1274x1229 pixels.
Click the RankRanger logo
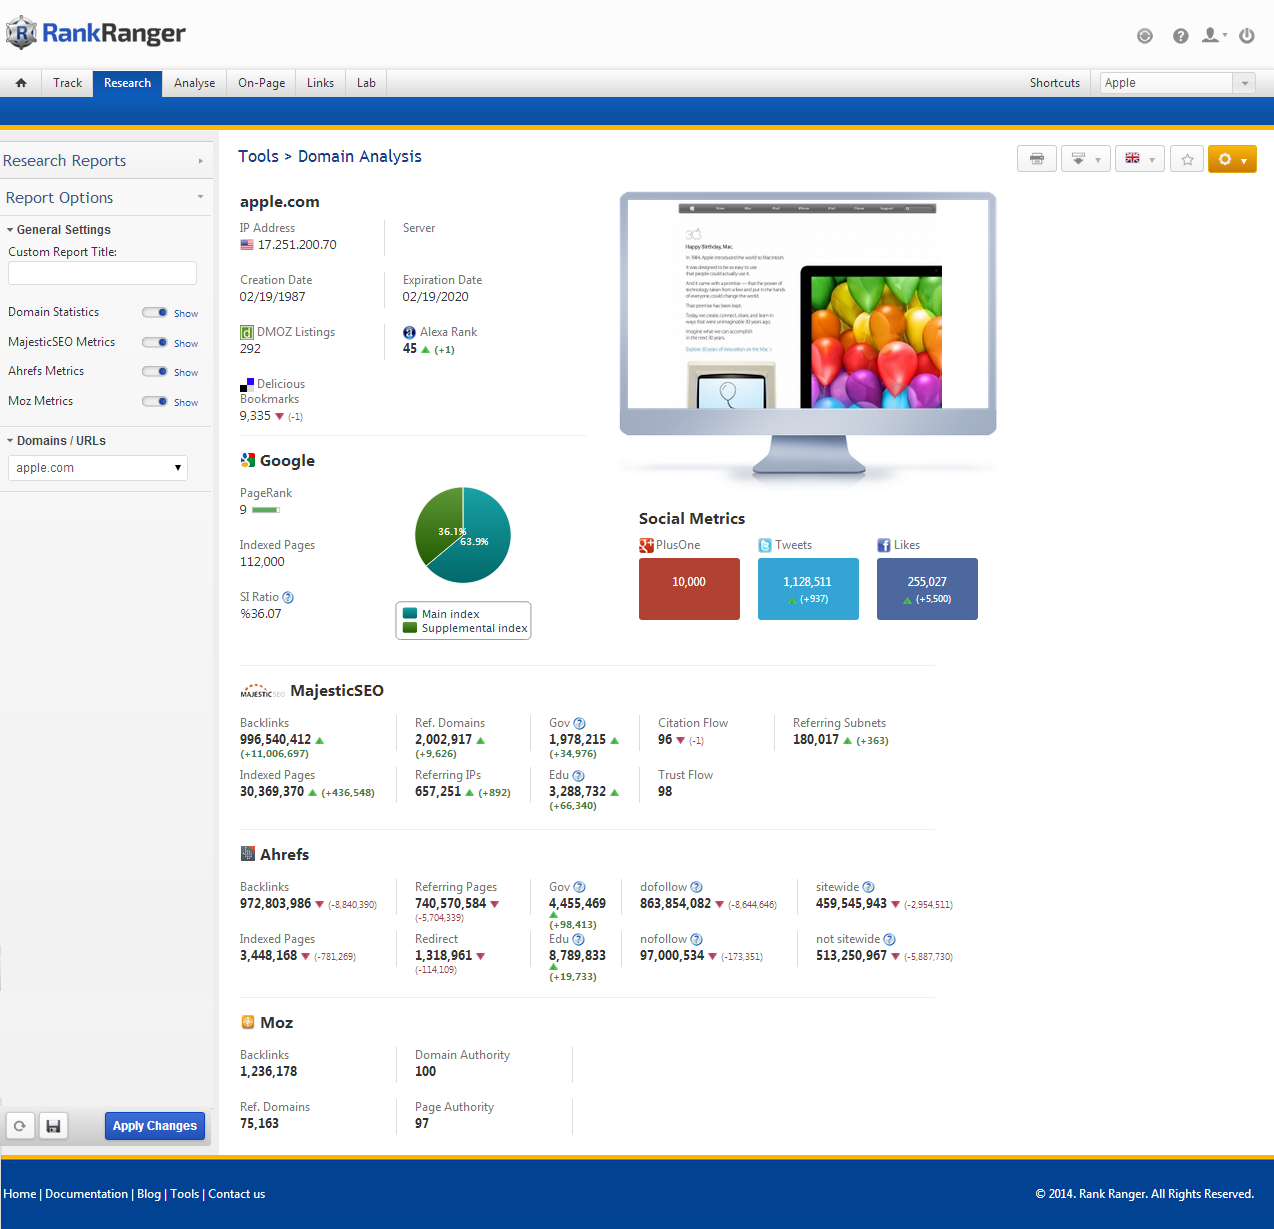click(96, 33)
